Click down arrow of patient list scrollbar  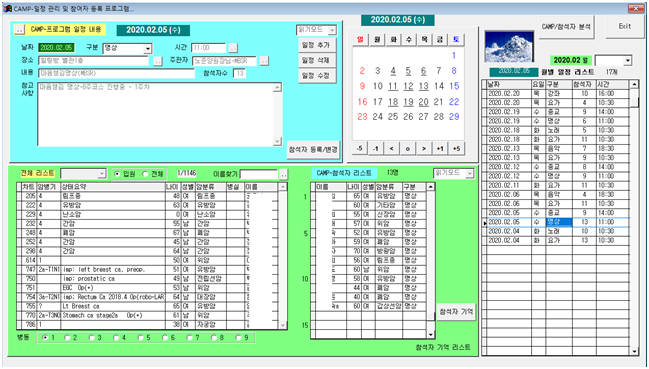click(283, 325)
